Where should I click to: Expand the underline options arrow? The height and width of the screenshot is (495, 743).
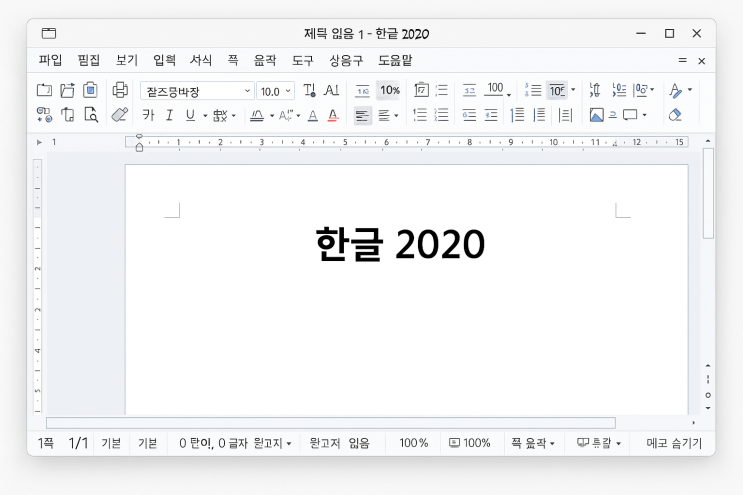tap(205, 116)
